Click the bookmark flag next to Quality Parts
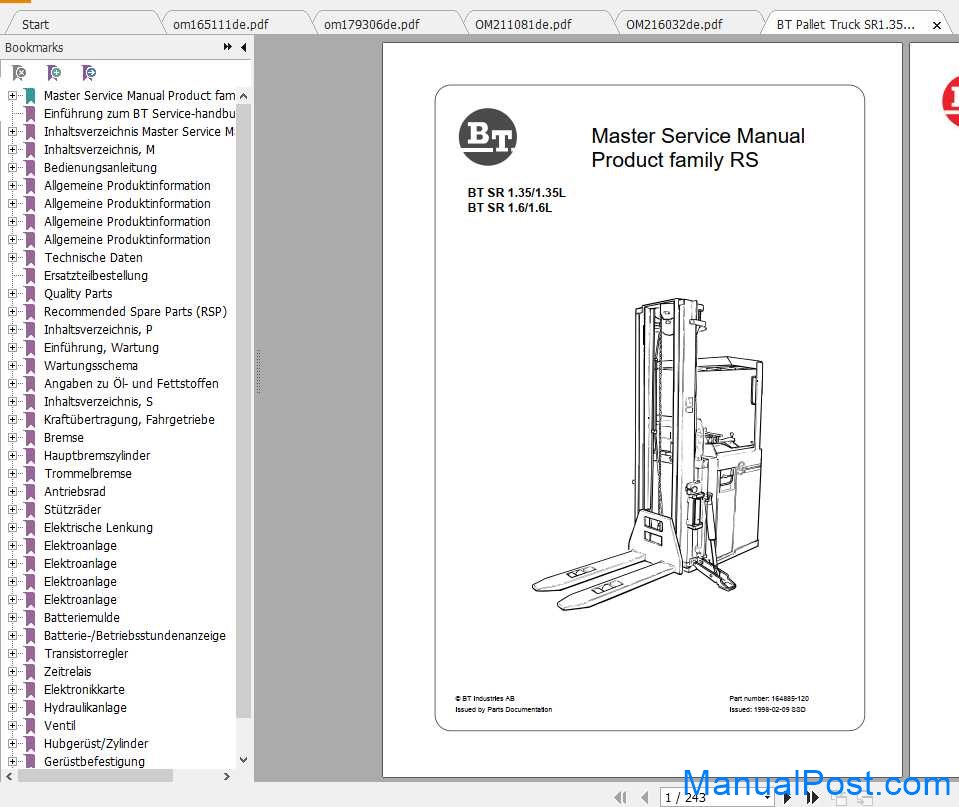This screenshot has height=807, width=959. click(30, 294)
